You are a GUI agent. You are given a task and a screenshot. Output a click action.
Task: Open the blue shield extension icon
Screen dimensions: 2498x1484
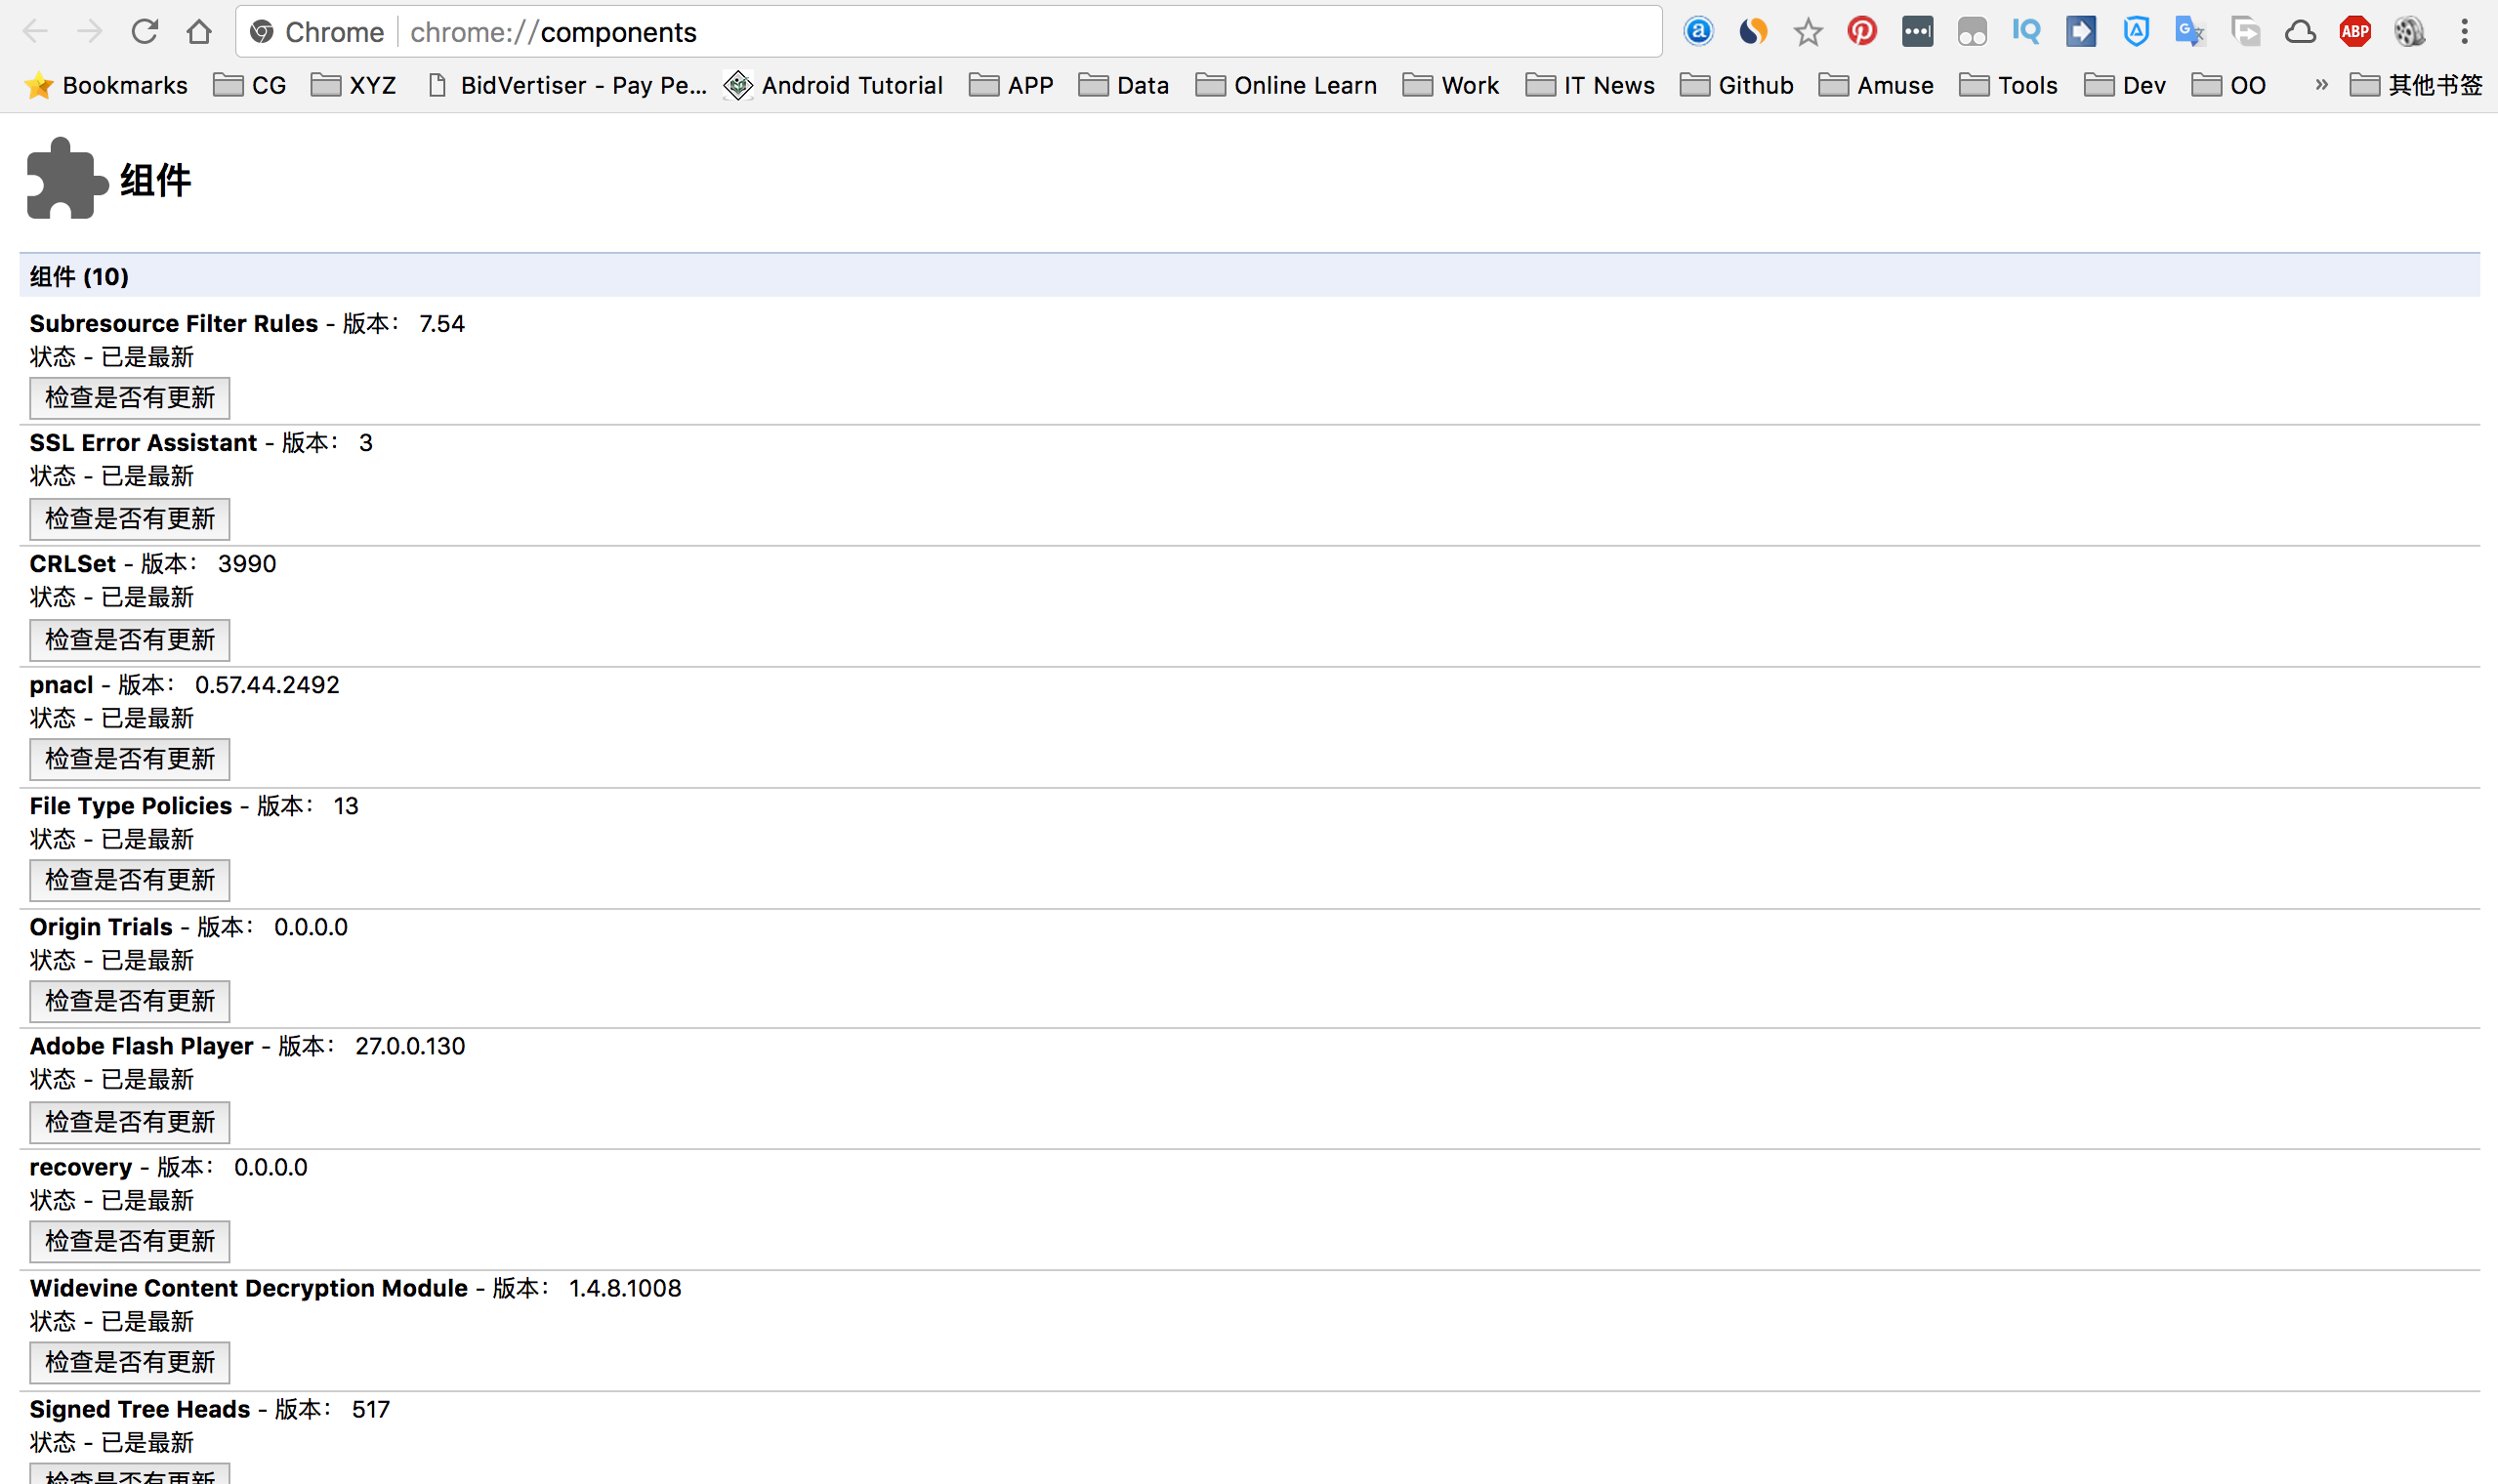[2136, 32]
